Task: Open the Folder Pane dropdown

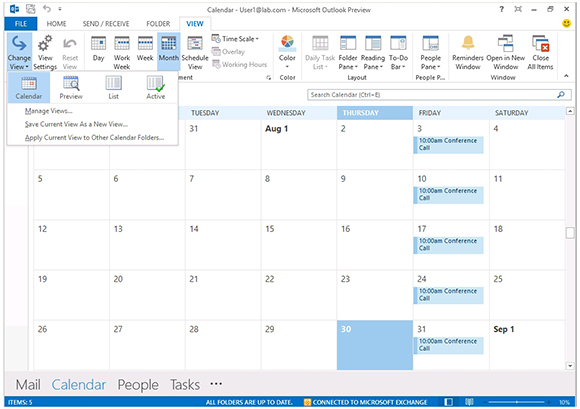Action: (348, 52)
